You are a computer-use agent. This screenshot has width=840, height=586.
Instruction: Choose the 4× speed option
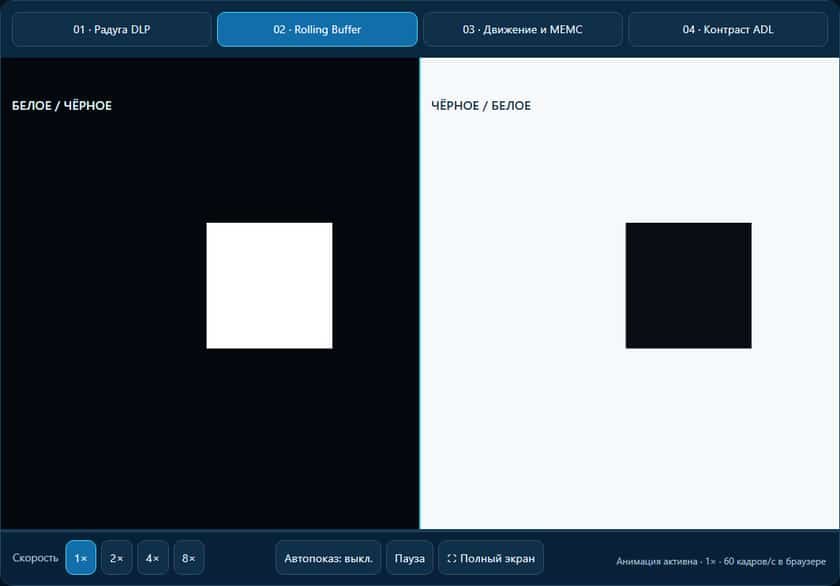[x=153, y=558]
